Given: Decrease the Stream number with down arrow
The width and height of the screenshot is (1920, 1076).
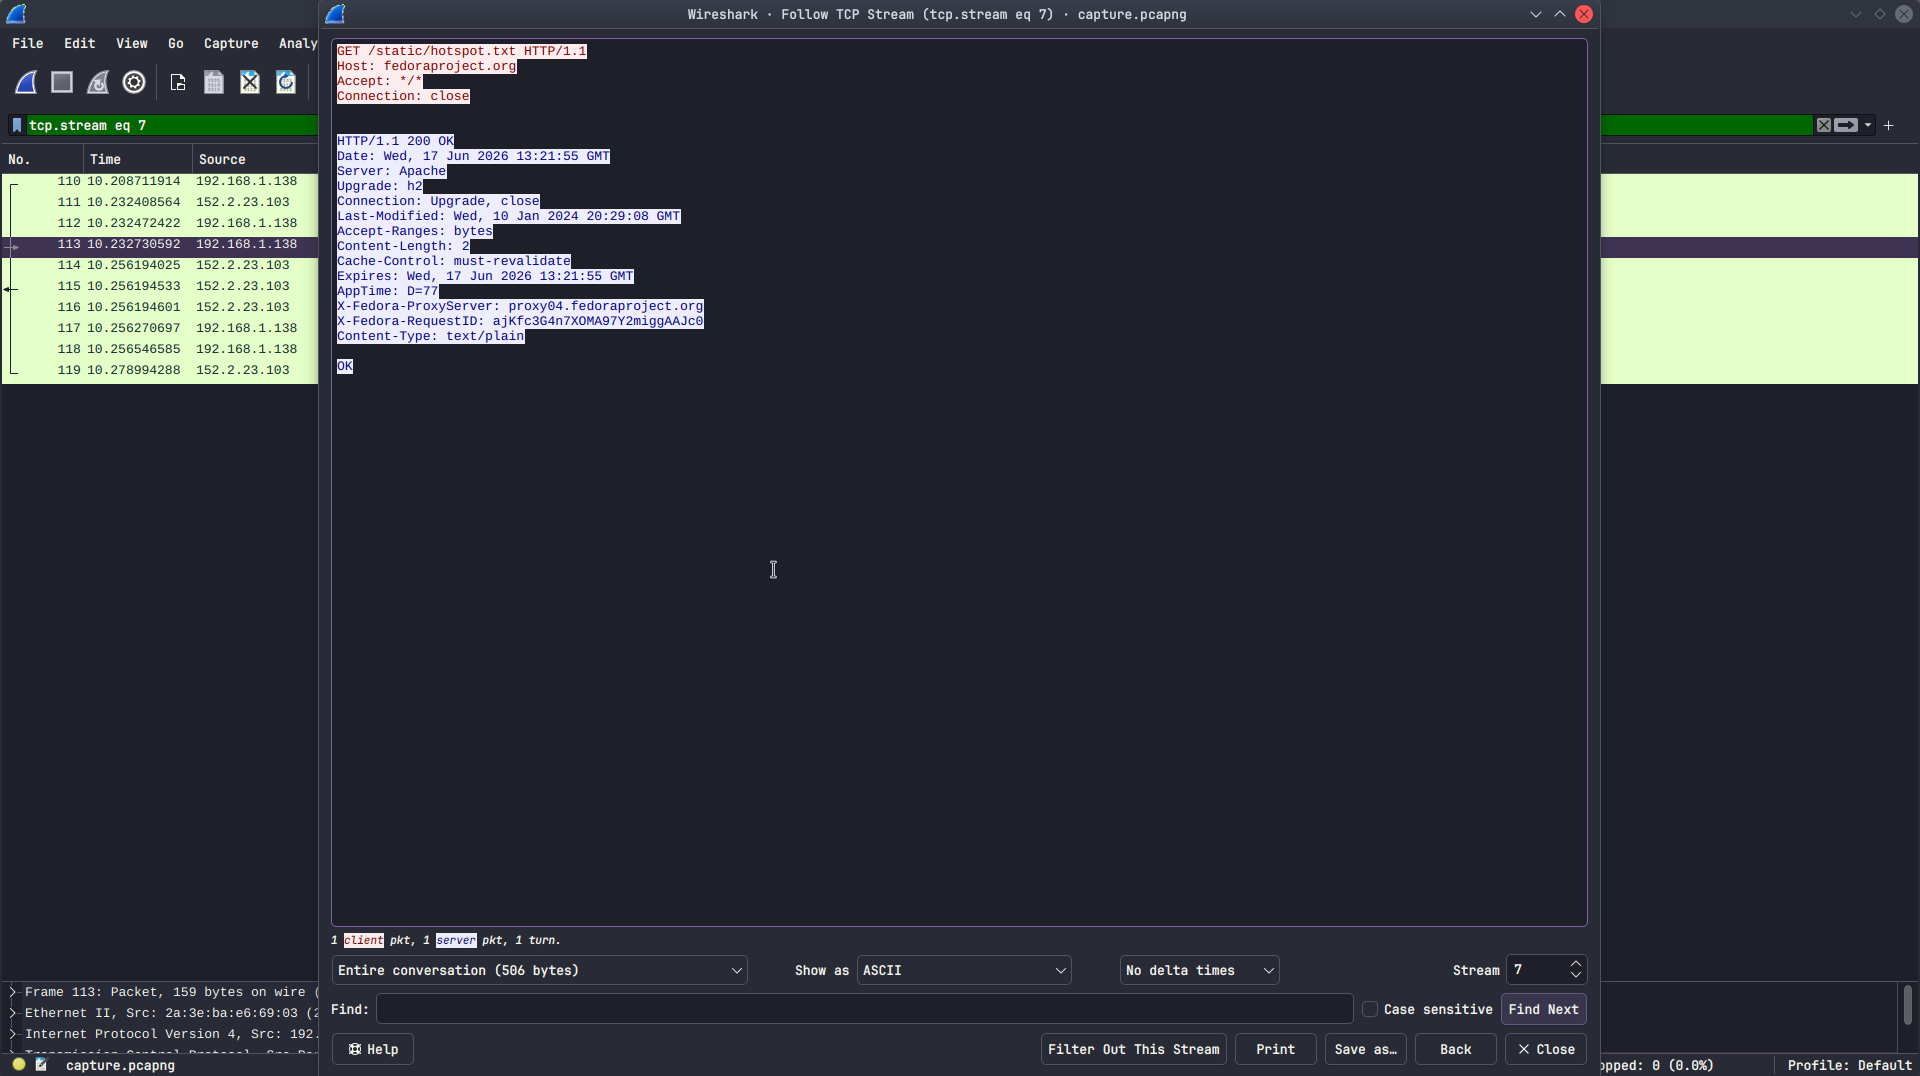Looking at the screenshot, I should coord(1576,976).
